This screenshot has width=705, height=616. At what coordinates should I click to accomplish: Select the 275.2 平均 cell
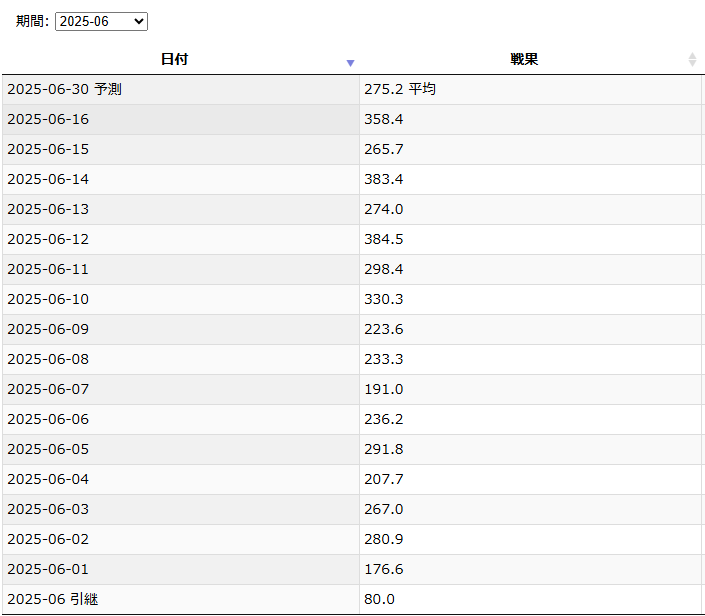pos(531,89)
